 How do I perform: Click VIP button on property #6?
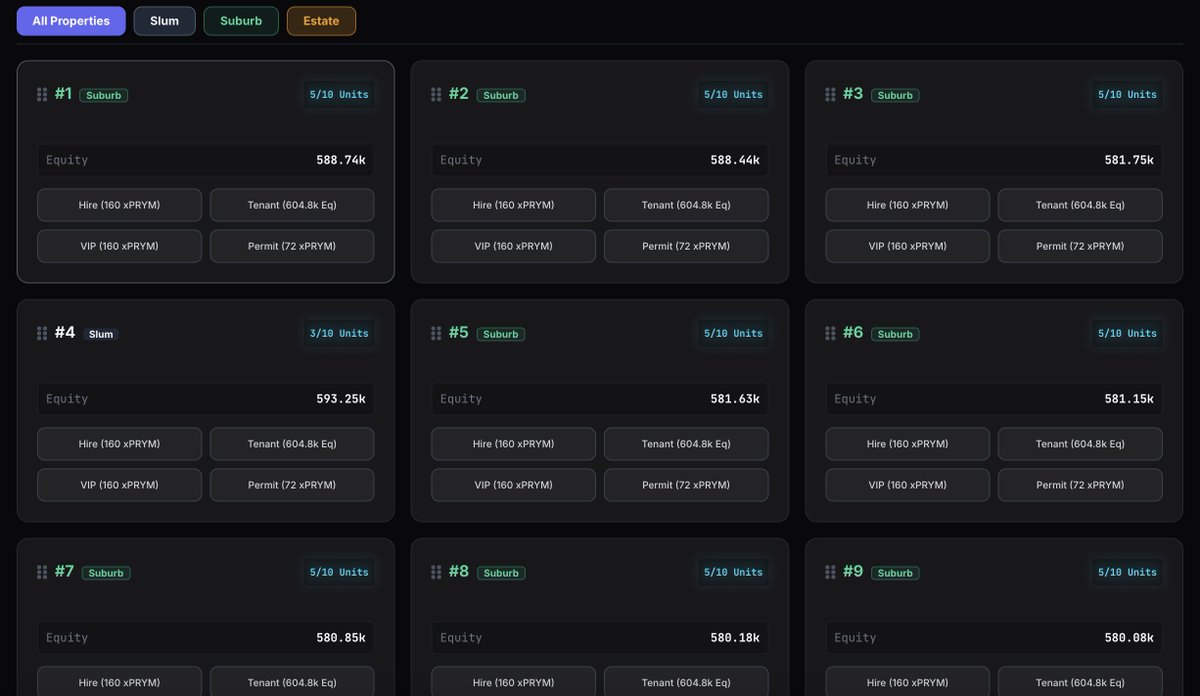(x=908, y=485)
